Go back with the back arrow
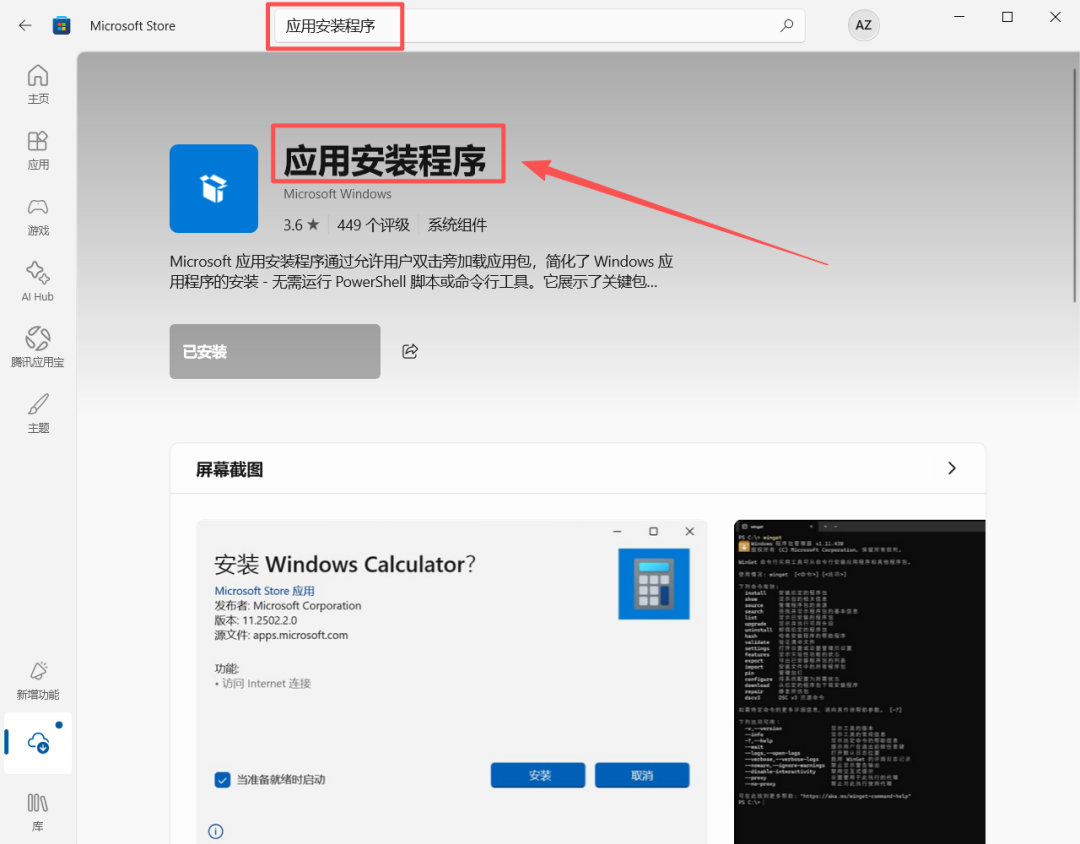 pyautogui.click(x=25, y=25)
